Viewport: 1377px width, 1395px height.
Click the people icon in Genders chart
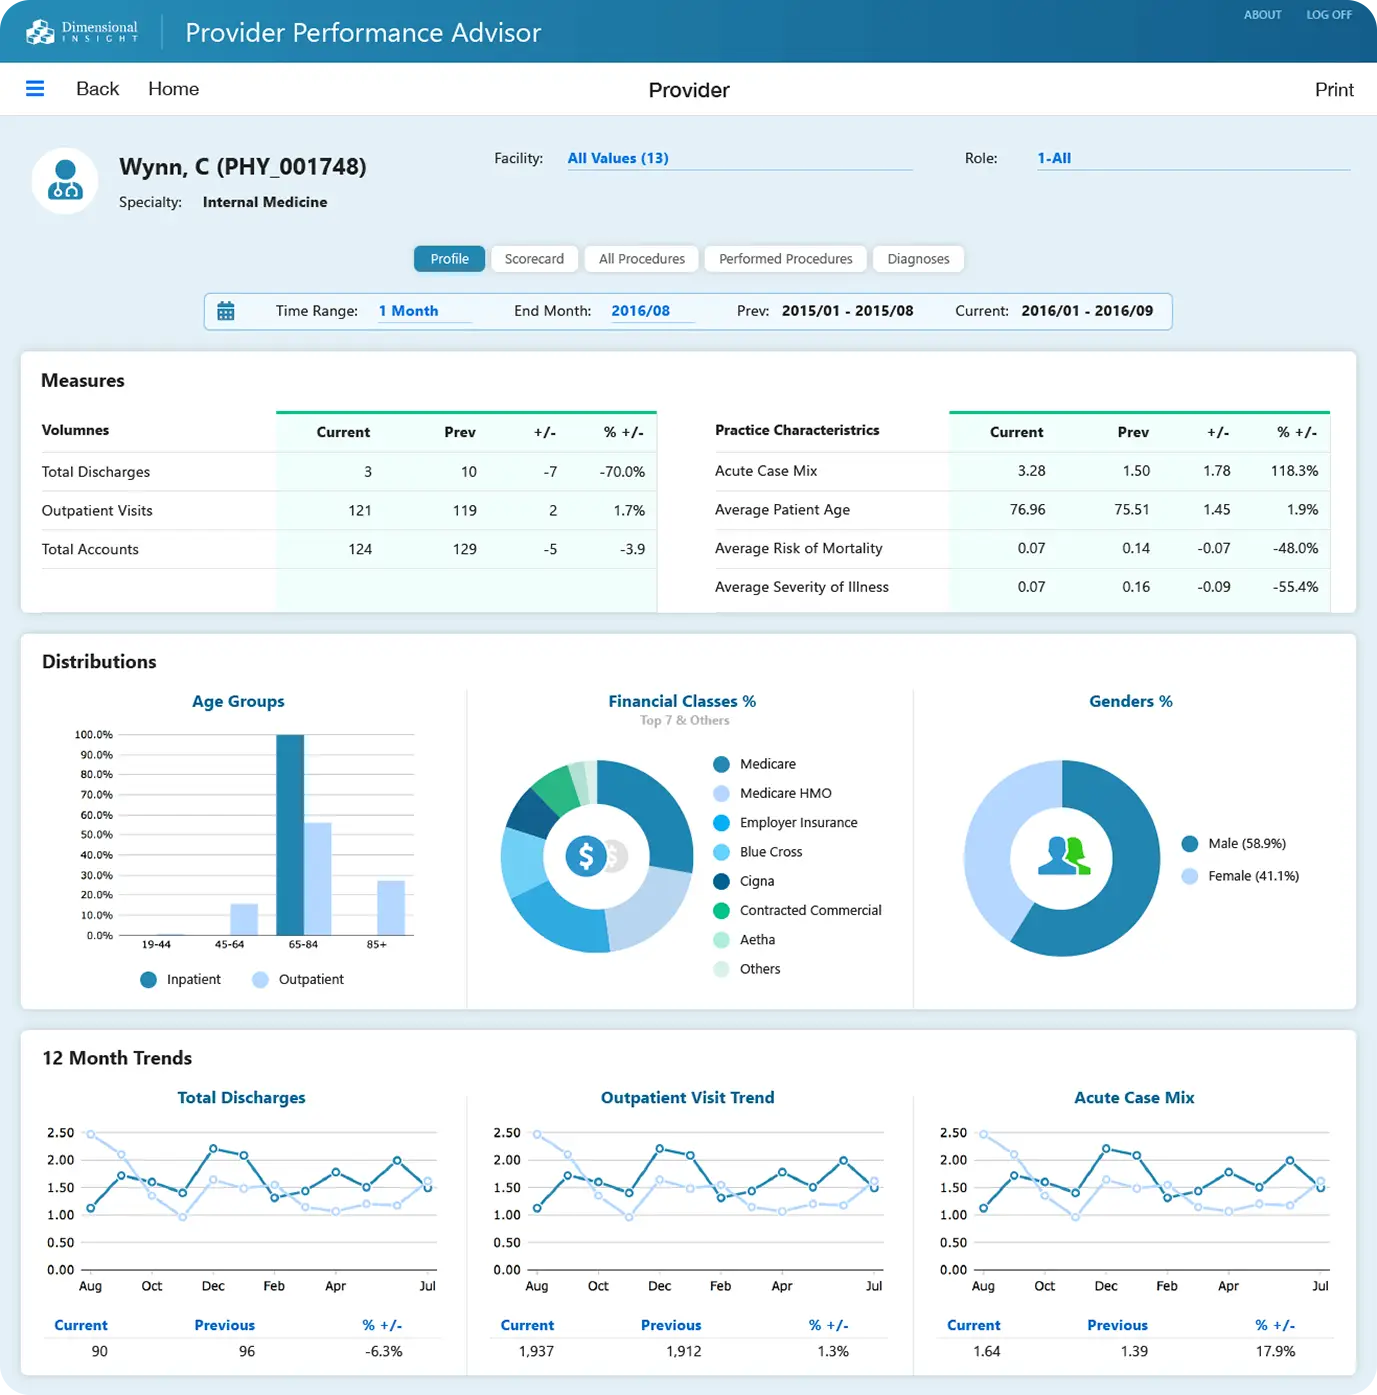click(x=1062, y=857)
